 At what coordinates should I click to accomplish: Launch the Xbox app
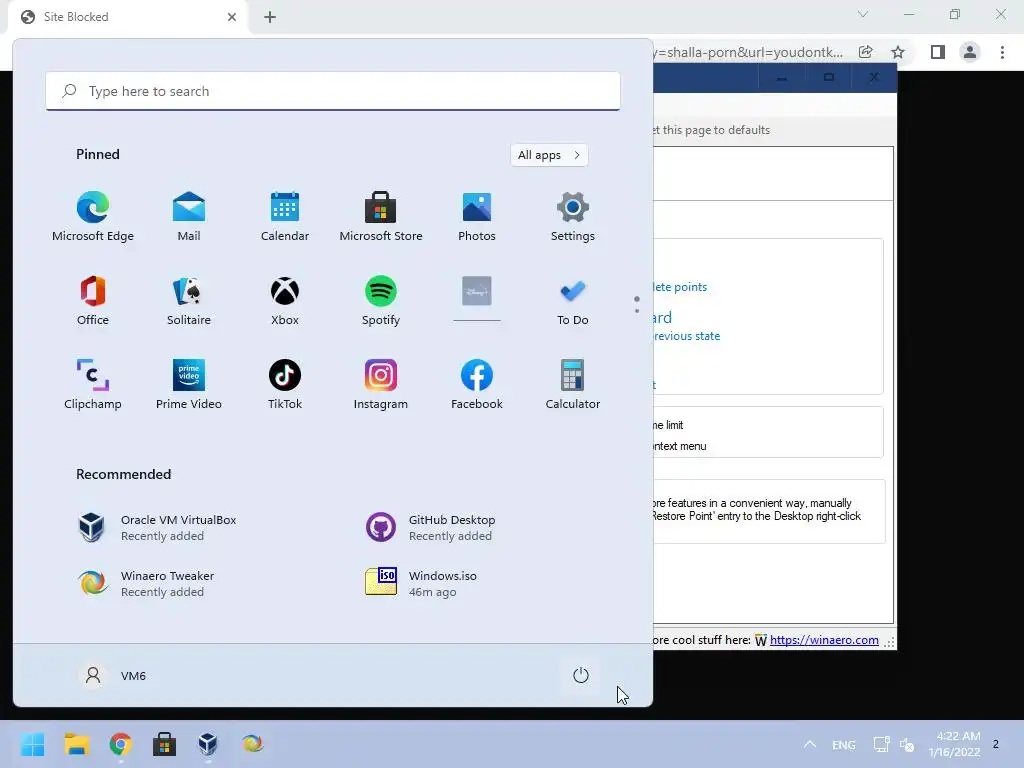click(x=285, y=300)
